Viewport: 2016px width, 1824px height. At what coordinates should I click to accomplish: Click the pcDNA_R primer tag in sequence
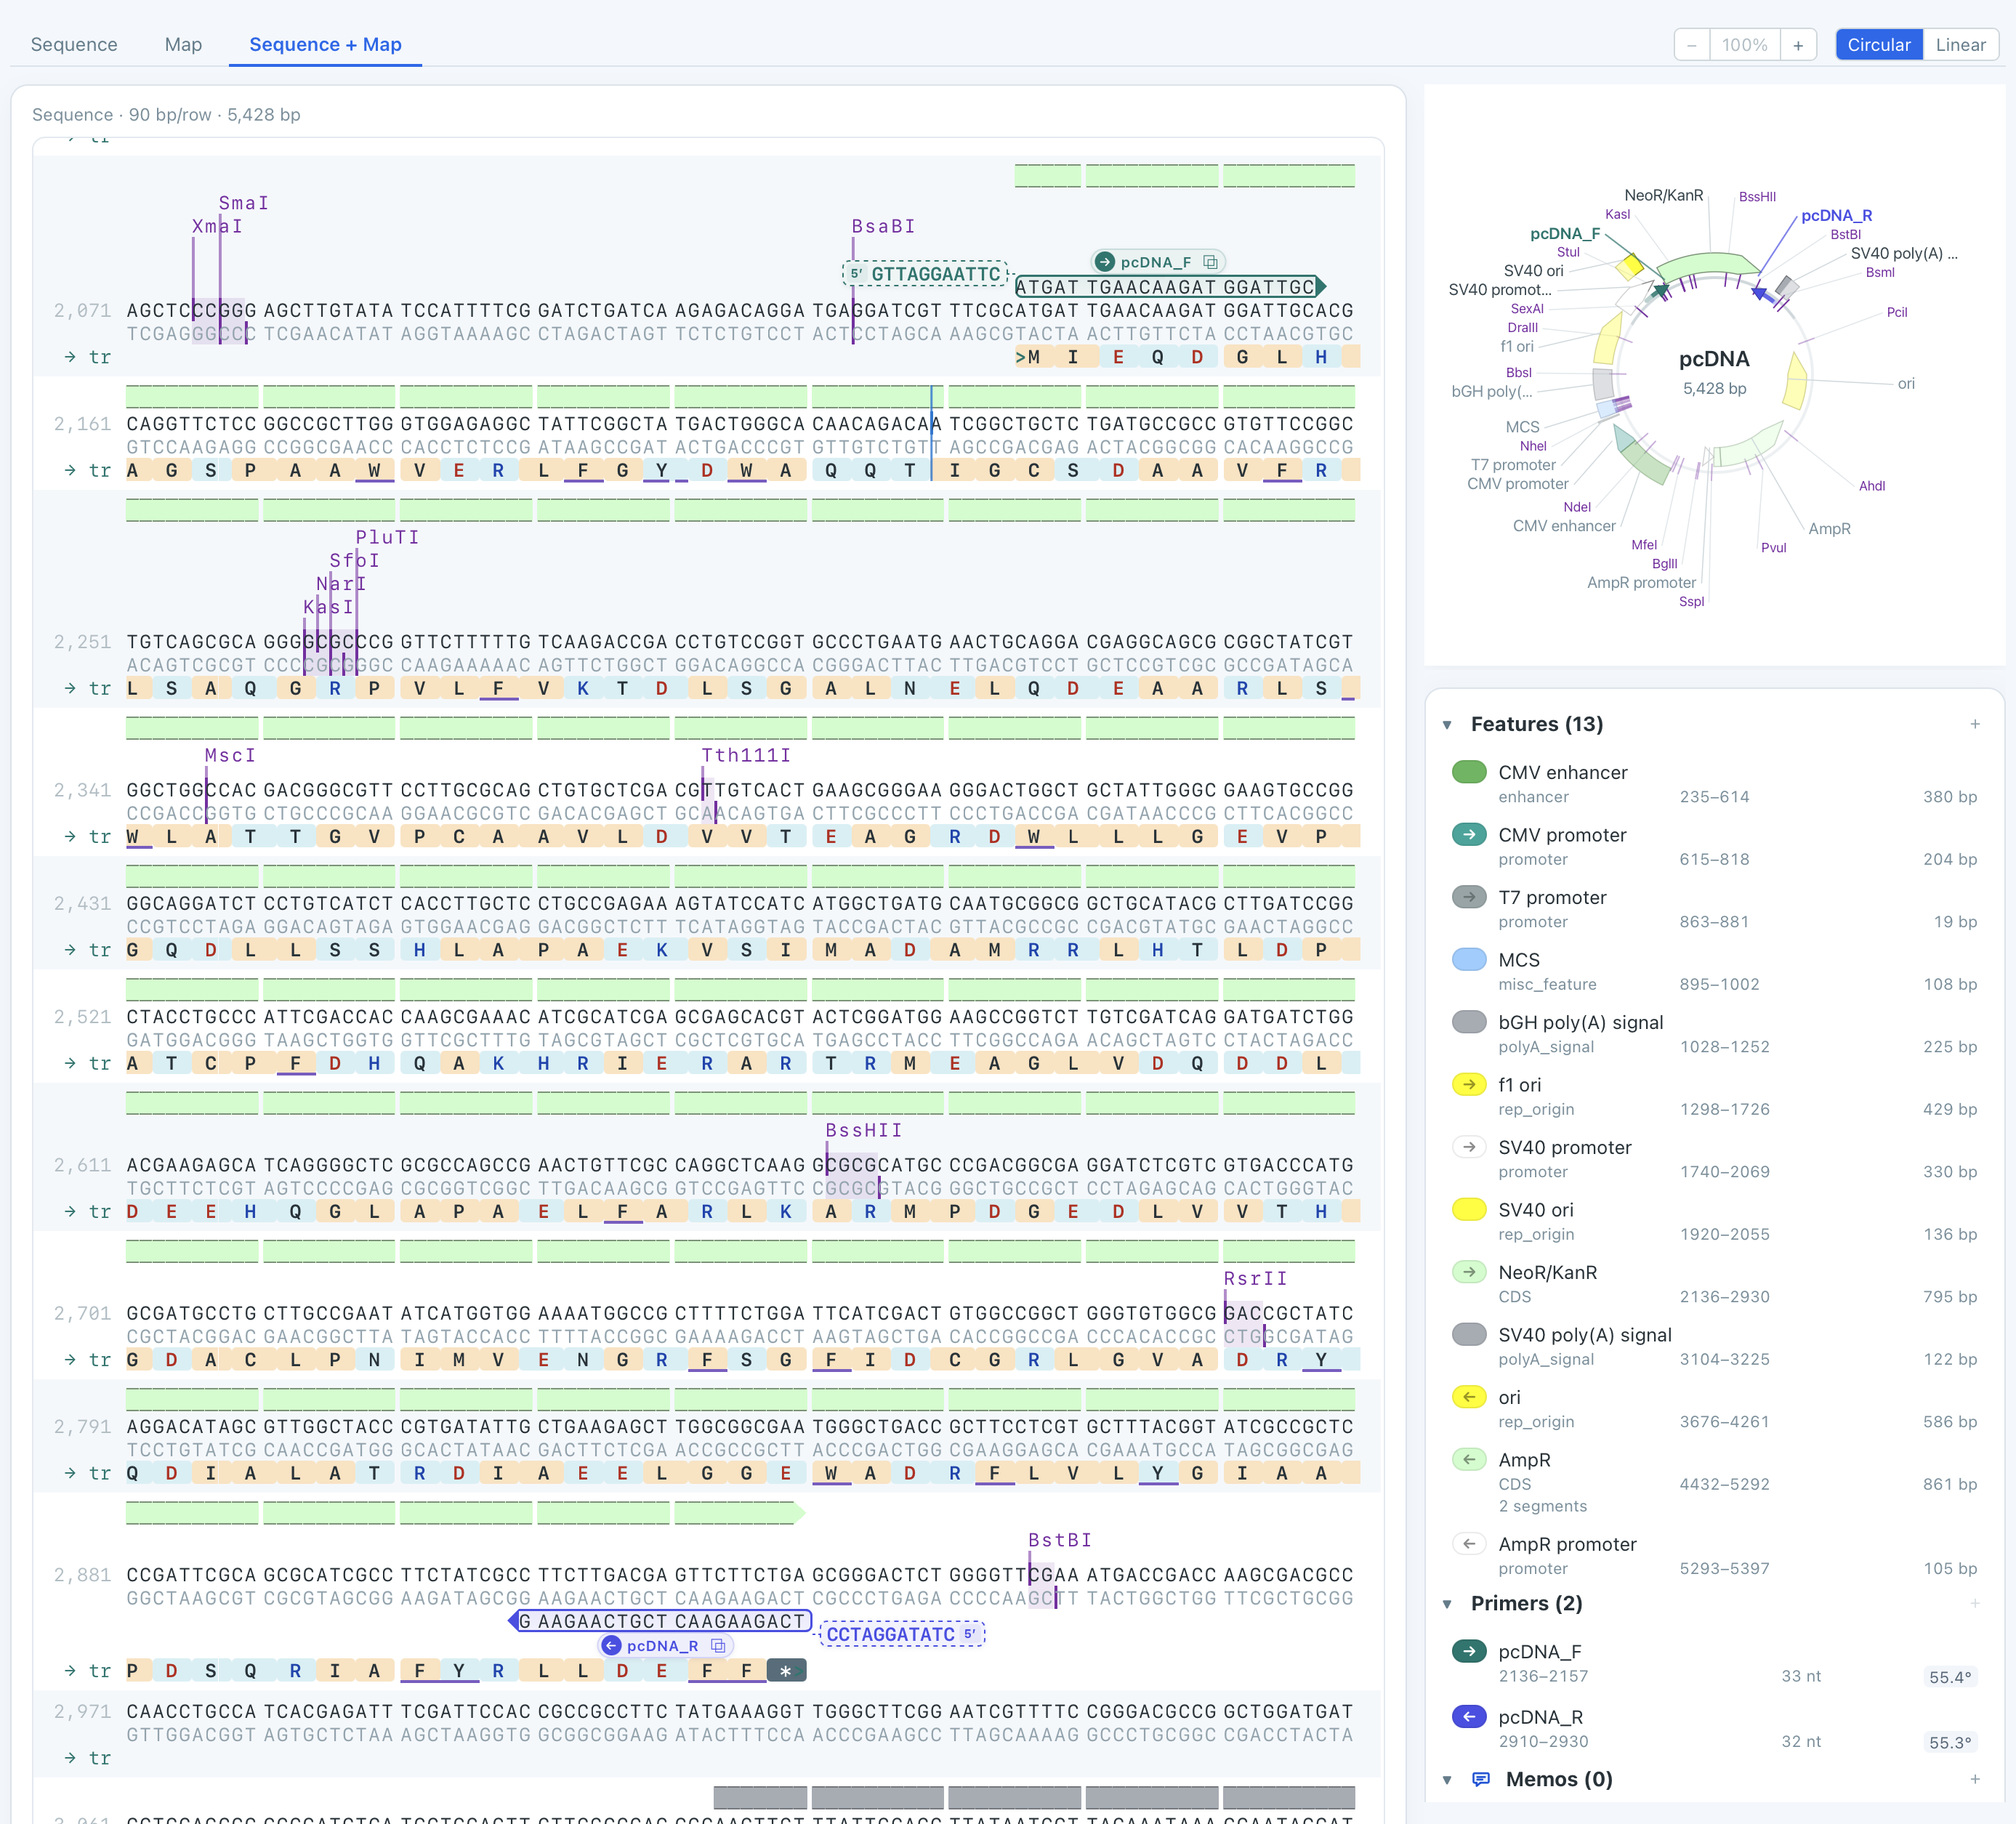coord(664,1646)
